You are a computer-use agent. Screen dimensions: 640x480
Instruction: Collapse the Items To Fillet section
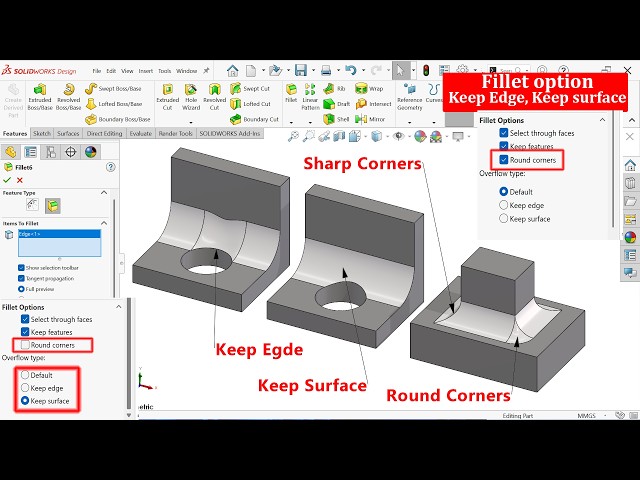104,223
